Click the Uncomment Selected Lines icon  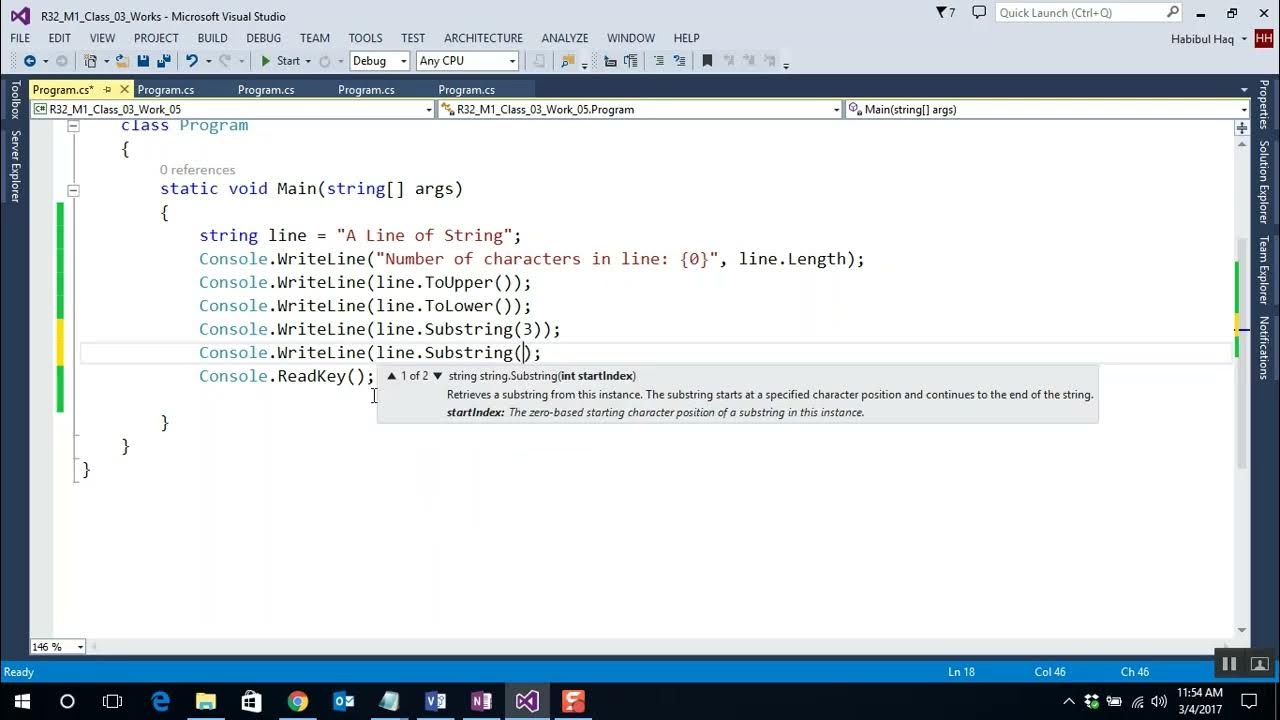click(x=679, y=61)
